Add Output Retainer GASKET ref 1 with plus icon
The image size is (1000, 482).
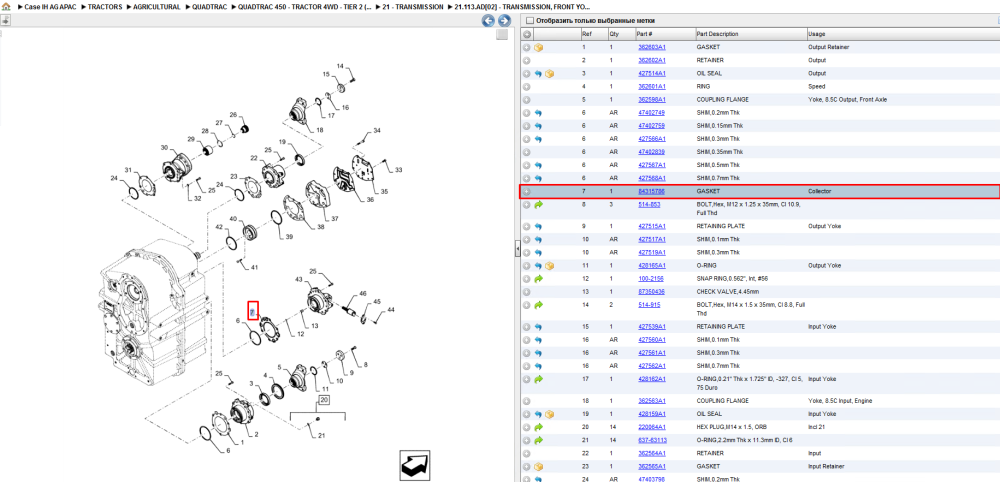click(527, 47)
